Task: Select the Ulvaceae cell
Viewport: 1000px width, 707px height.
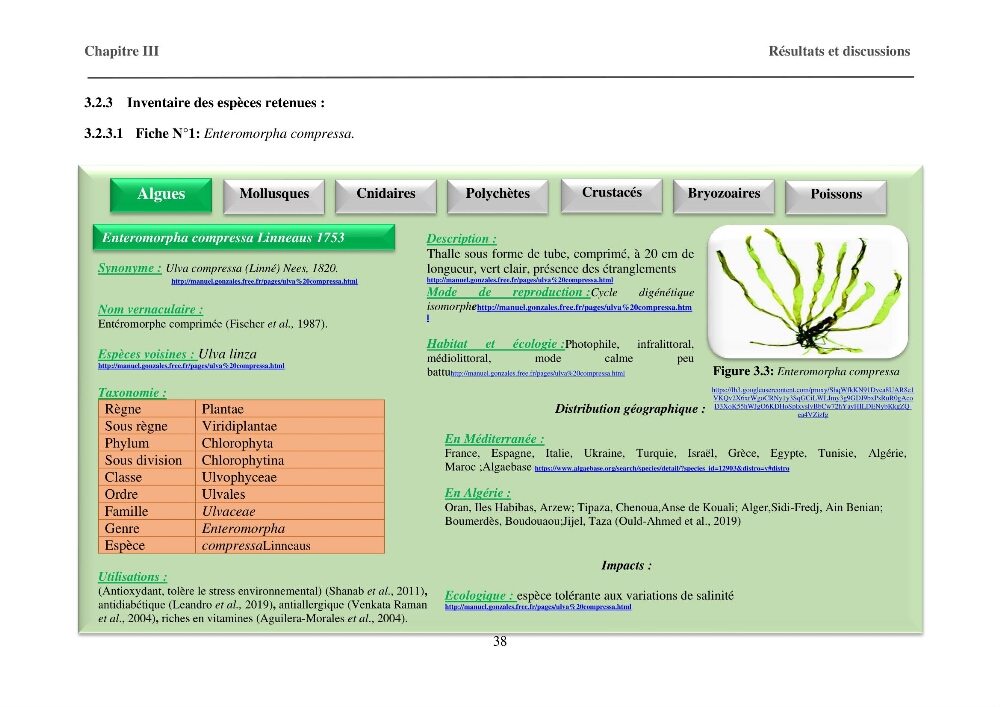Action: pos(290,511)
